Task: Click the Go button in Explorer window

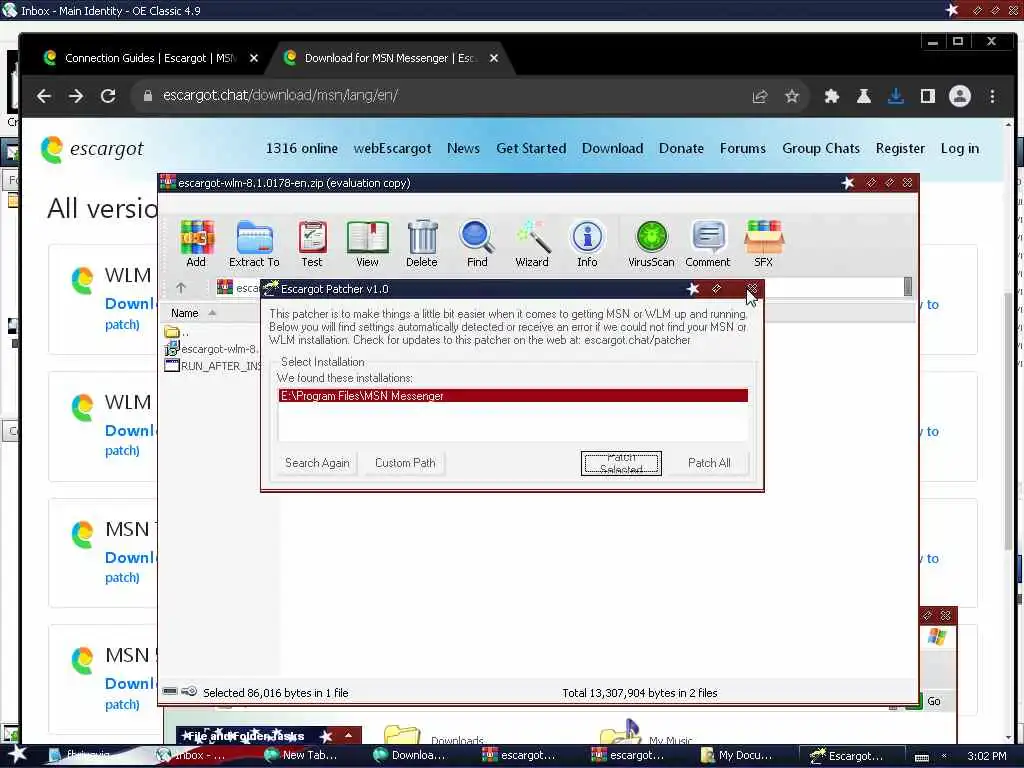Action: point(925,701)
